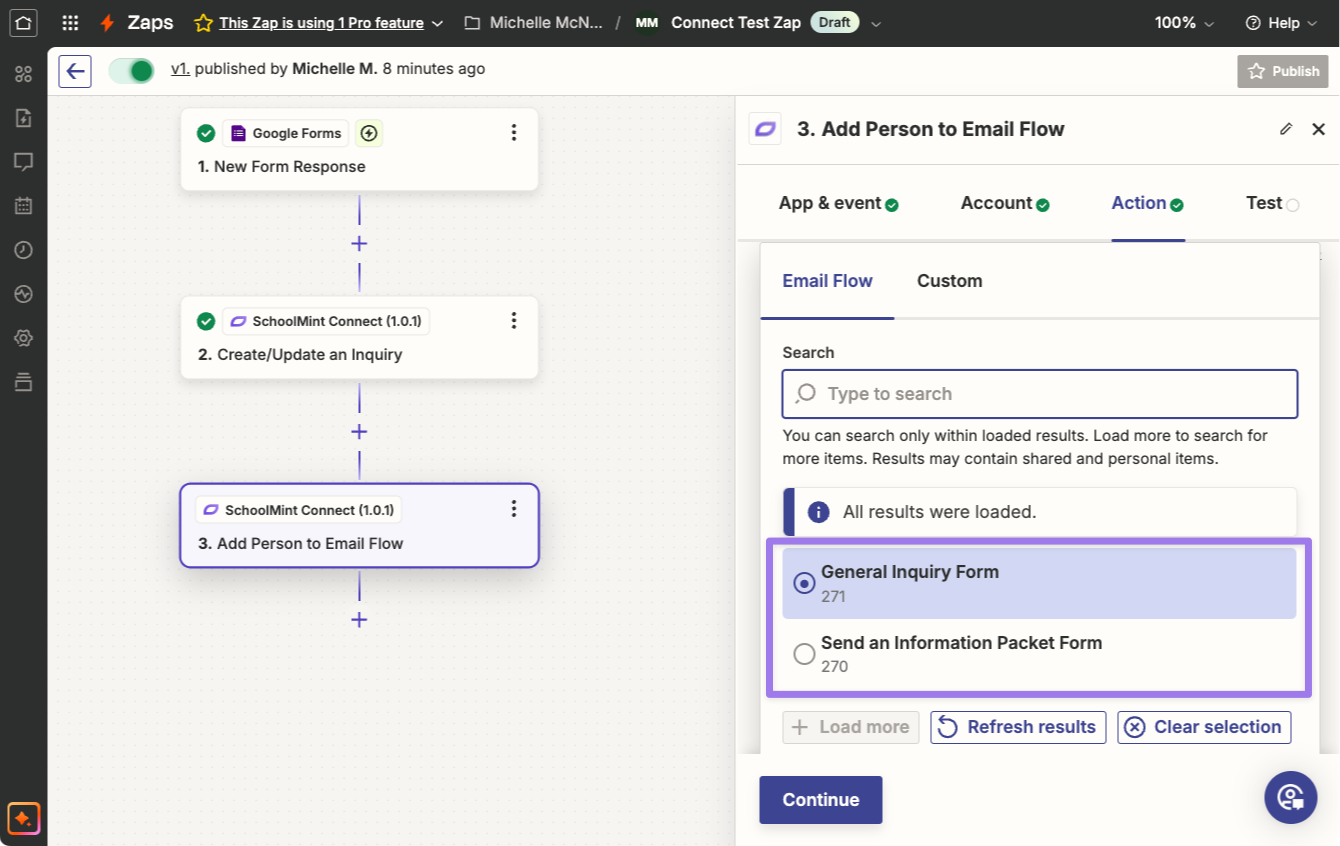1340x846 pixels.
Task: Select the Add Person to Email Flow card
Action: coord(359,526)
